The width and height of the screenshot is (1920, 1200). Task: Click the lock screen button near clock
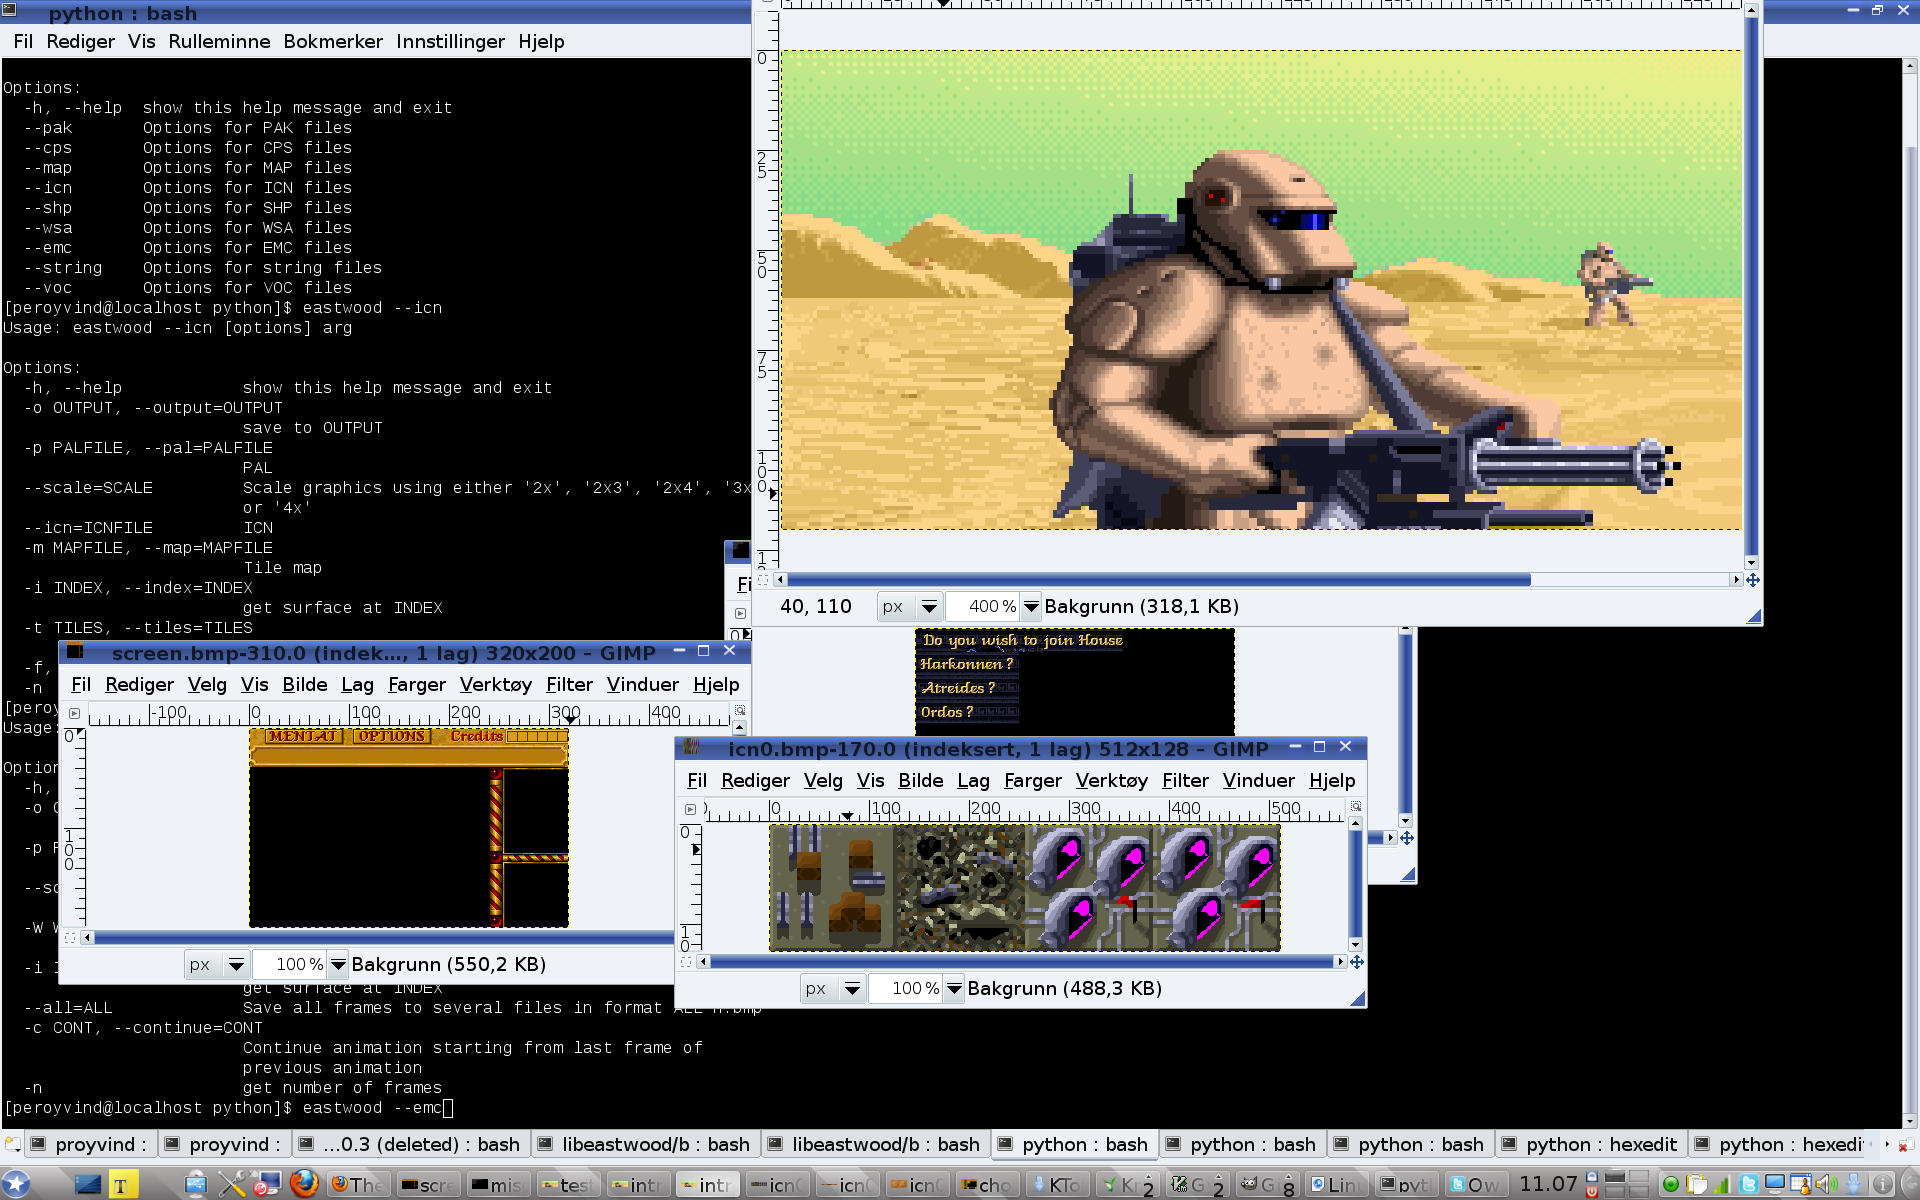pyautogui.click(x=1592, y=1178)
